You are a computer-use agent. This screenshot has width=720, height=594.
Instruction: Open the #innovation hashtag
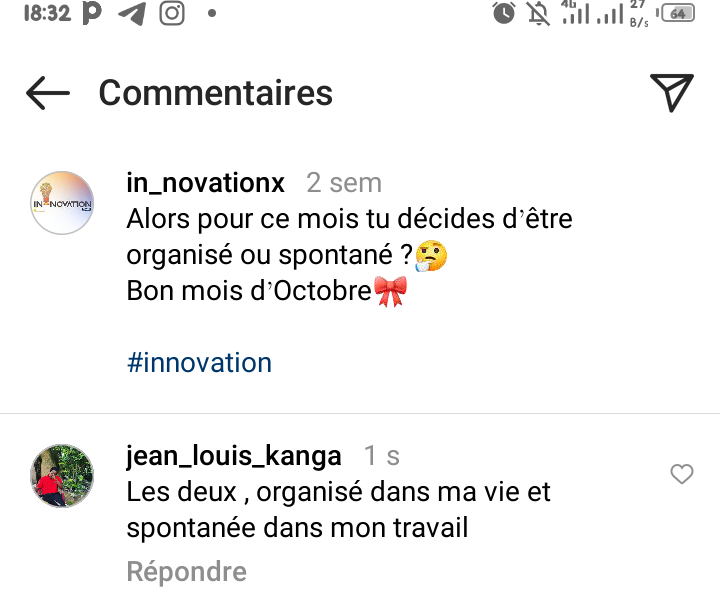(199, 362)
